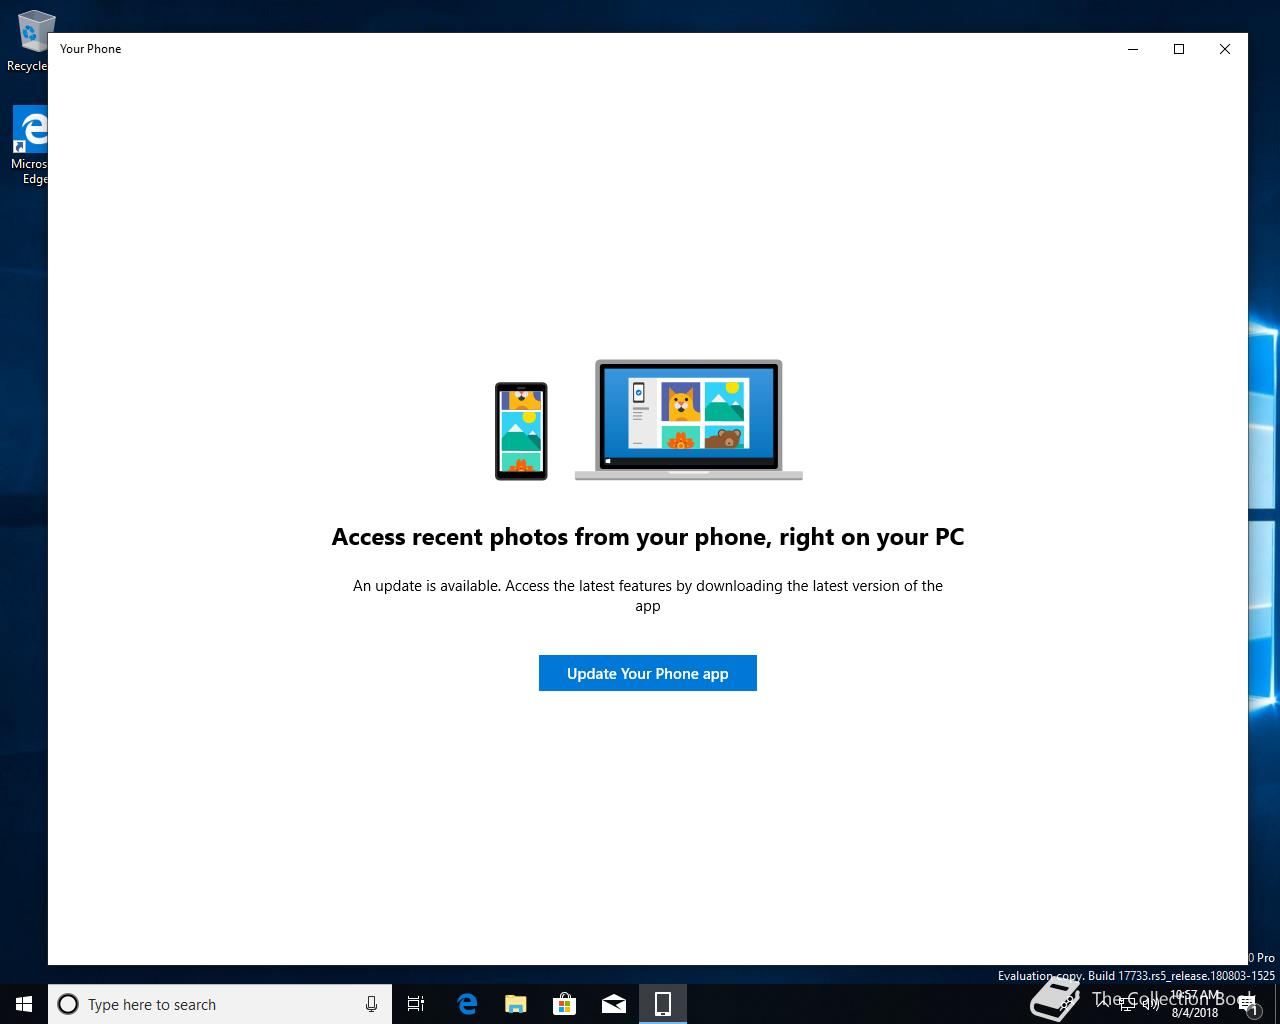Open Microsoft Store from the taskbar

coord(564,1004)
